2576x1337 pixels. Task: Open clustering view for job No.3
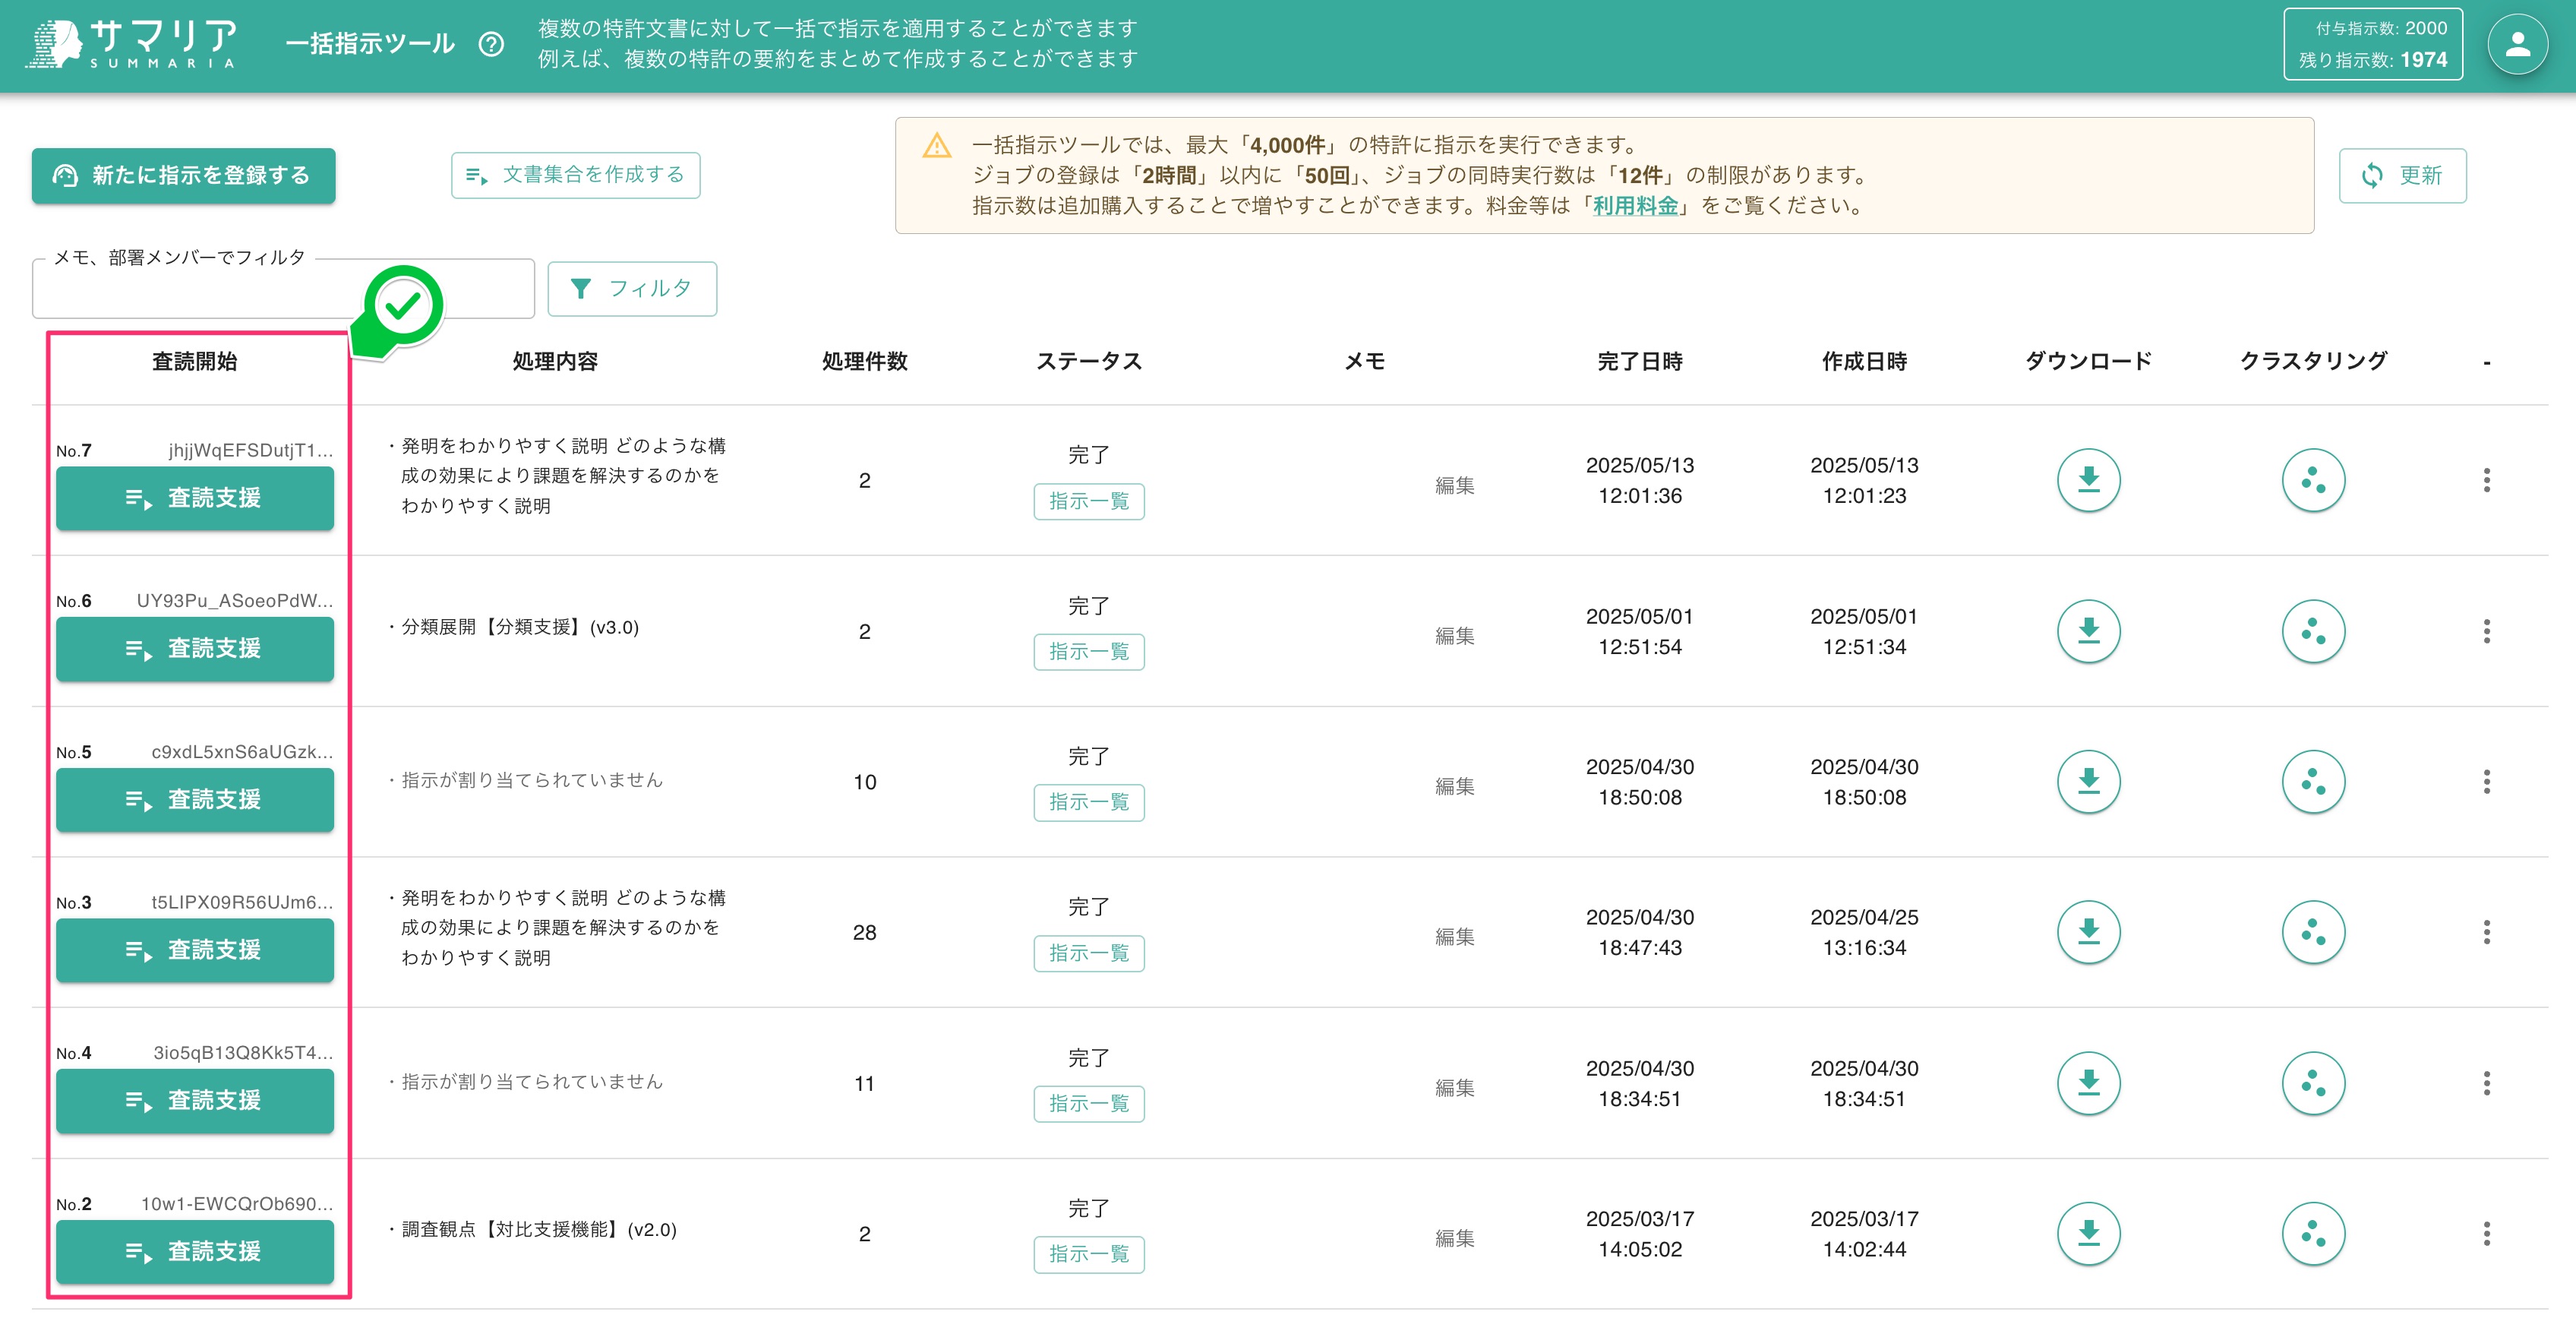[x=2313, y=931]
